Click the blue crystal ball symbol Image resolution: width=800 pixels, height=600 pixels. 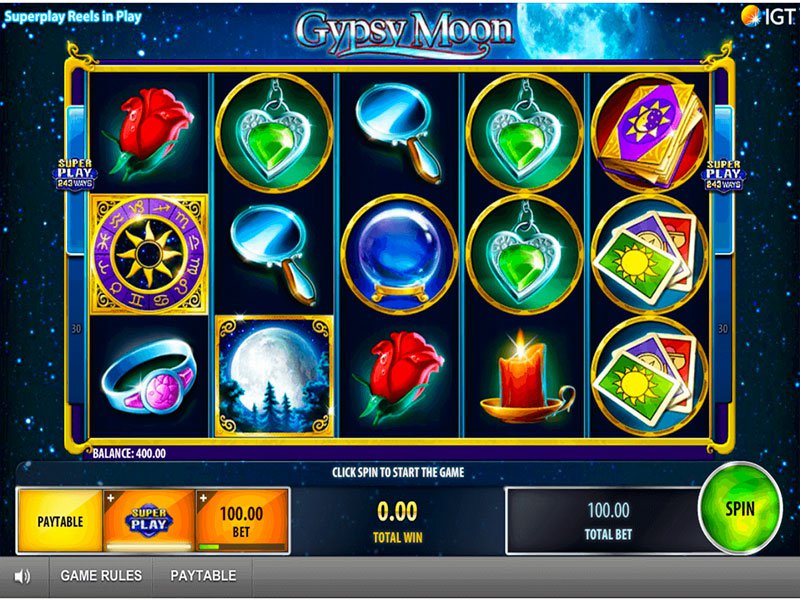coord(399,254)
